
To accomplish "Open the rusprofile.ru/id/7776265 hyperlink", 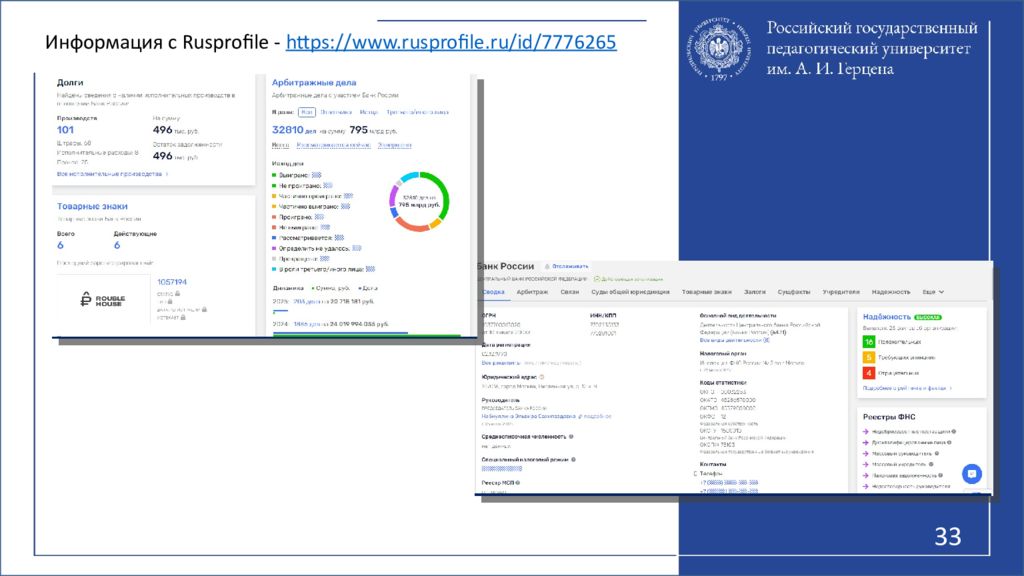I will point(451,42).
